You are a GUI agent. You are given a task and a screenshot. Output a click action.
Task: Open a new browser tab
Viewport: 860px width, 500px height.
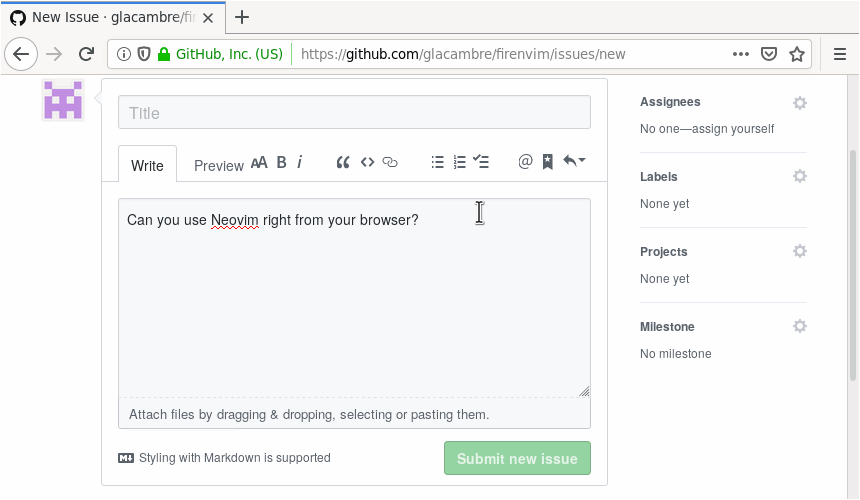click(x=242, y=18)
